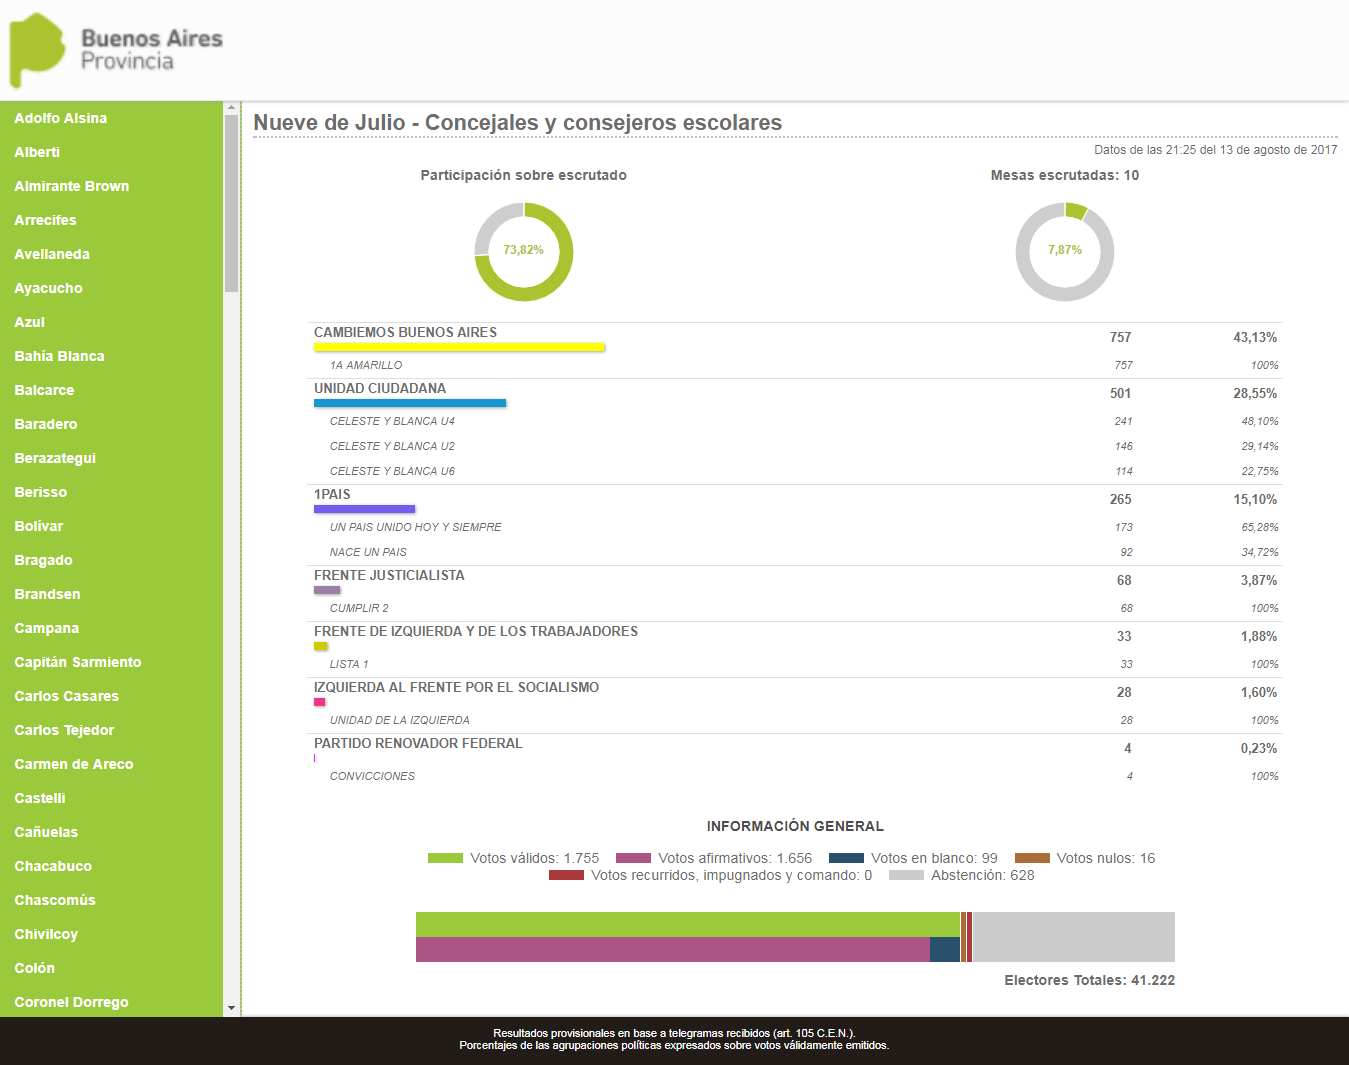Image resolution: width=1349 pixels, height=1065 pixels.
Task: Click the purple 1PAIS result bar
Action: tap(364, 510)
